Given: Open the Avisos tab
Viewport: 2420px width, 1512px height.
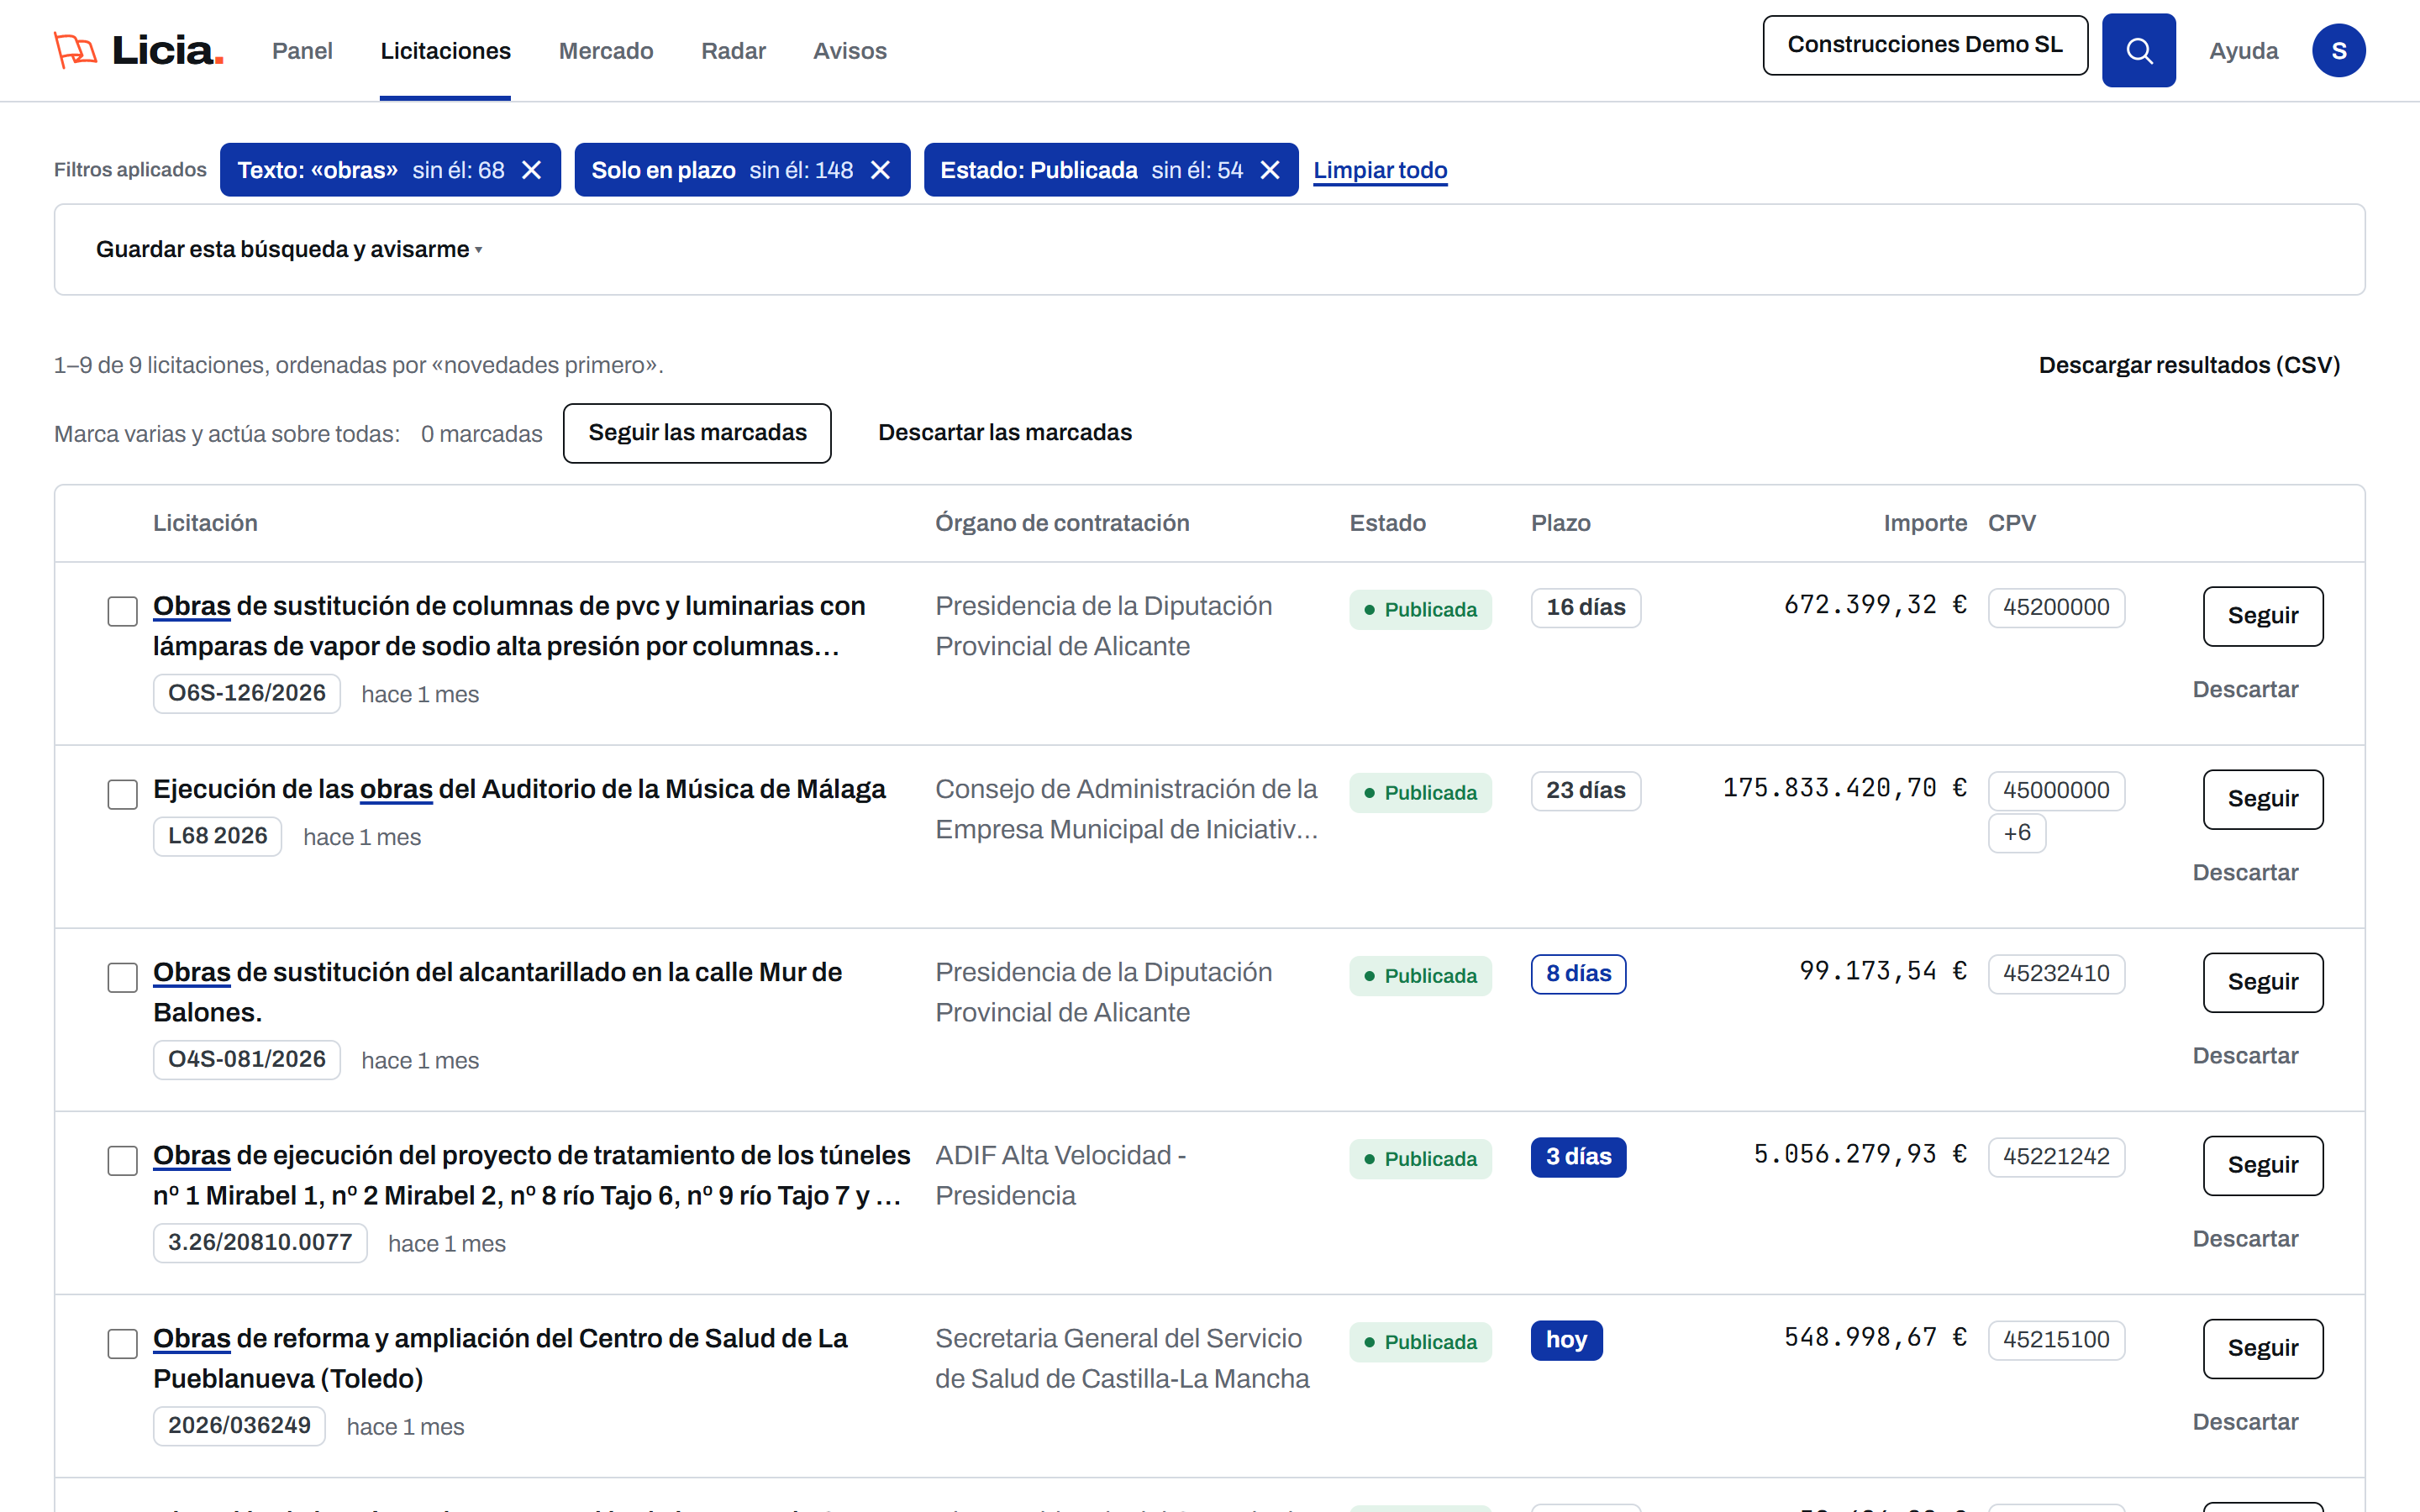Looking at the screenshot, I should (x=850, y=51).
